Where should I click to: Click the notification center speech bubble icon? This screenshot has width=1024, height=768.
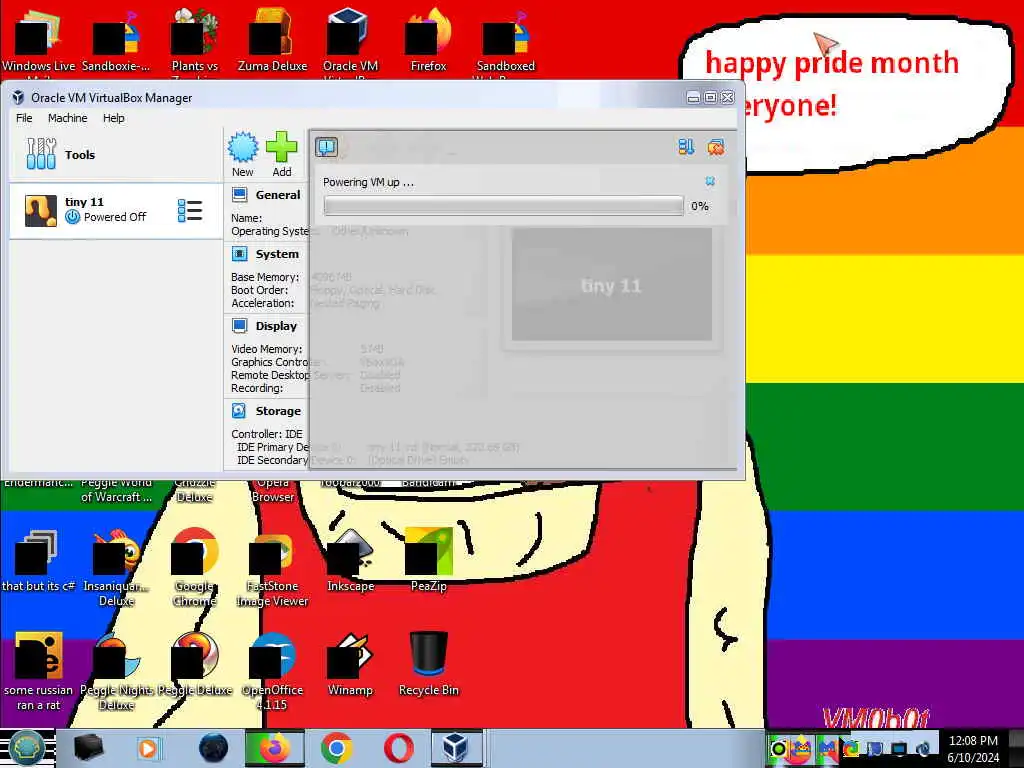327,147
